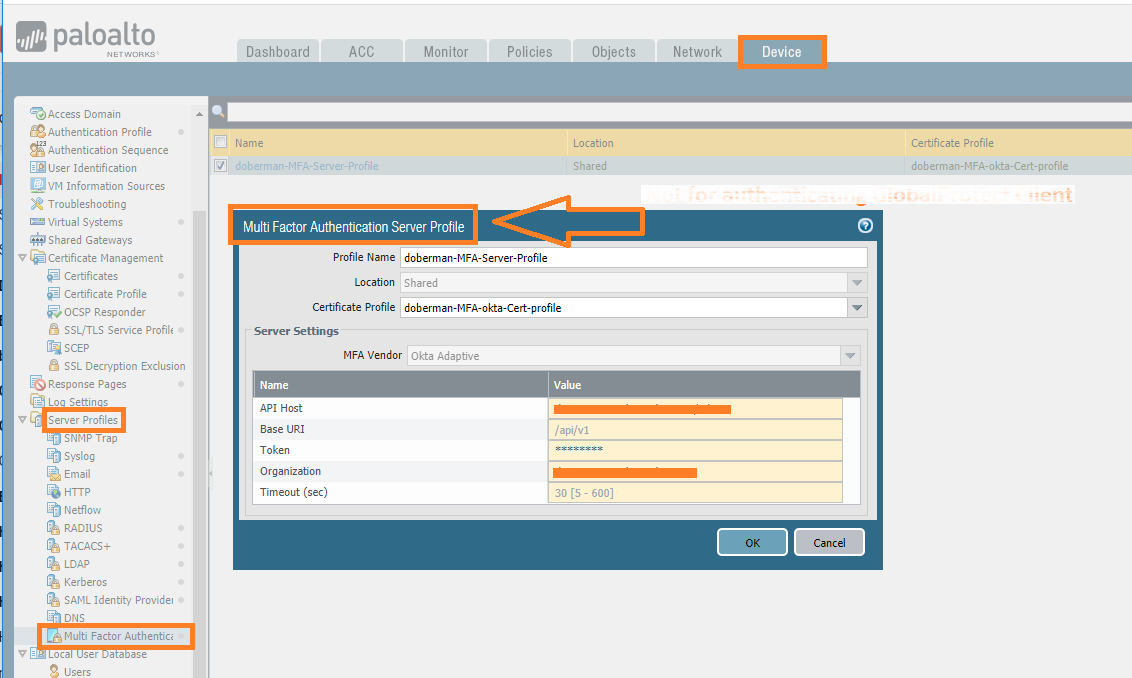Uncheck the doberman-MFA-Server-Profile row checkbox

click(220, 165)
